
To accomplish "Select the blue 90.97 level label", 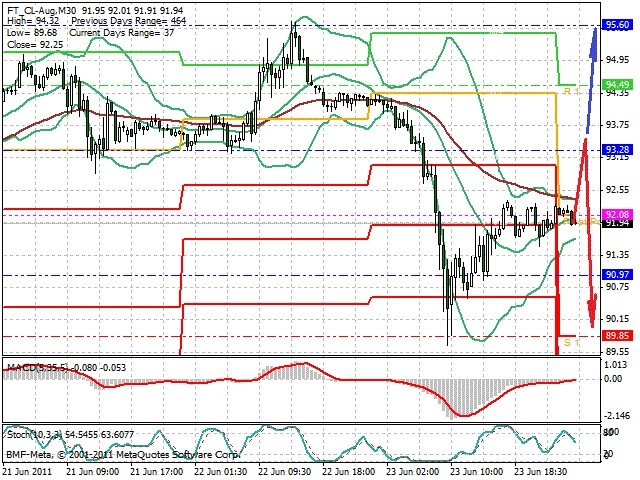I will pos(617,274).
